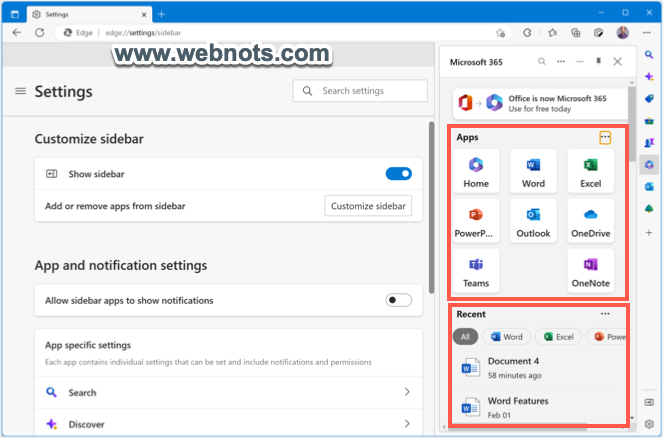Viewport: 663px width, 438px height.
Task: Select the Word filter in Recent
Action: [506, 337]
